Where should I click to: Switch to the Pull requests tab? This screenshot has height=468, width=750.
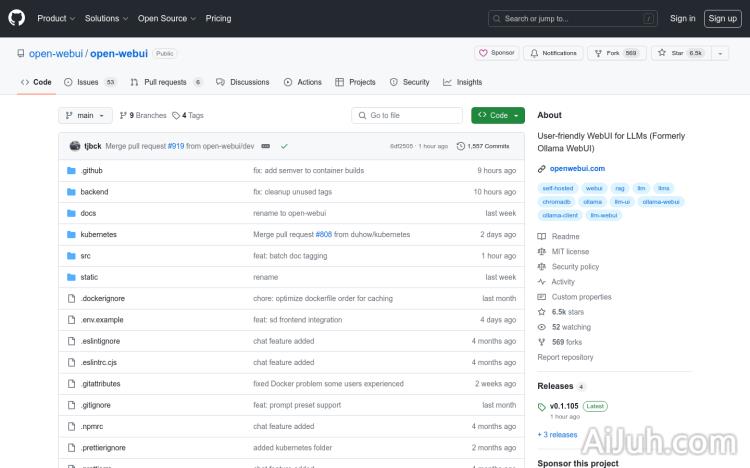pyautogui.click(x=166, y=82)
